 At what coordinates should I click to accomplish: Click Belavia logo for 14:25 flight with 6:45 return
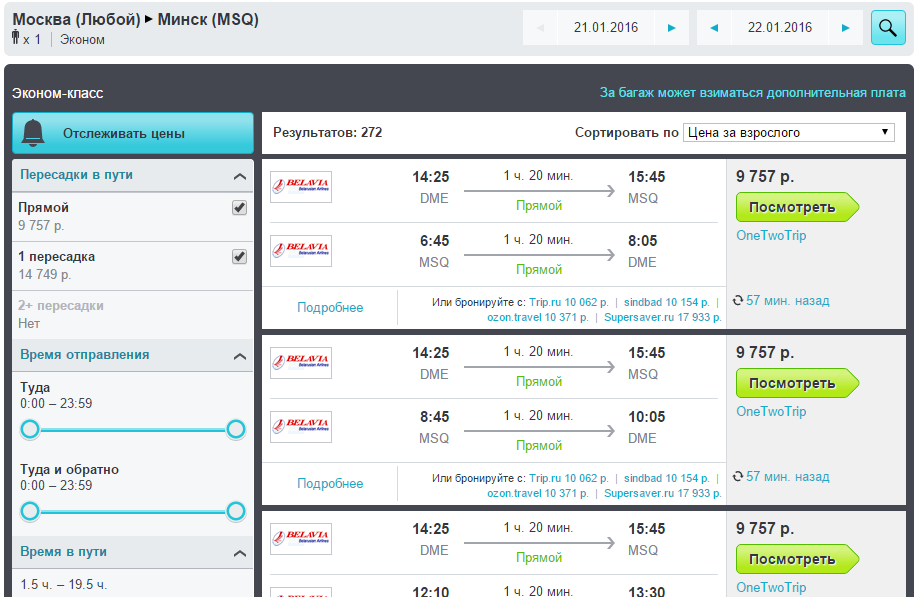coord(301,187)
